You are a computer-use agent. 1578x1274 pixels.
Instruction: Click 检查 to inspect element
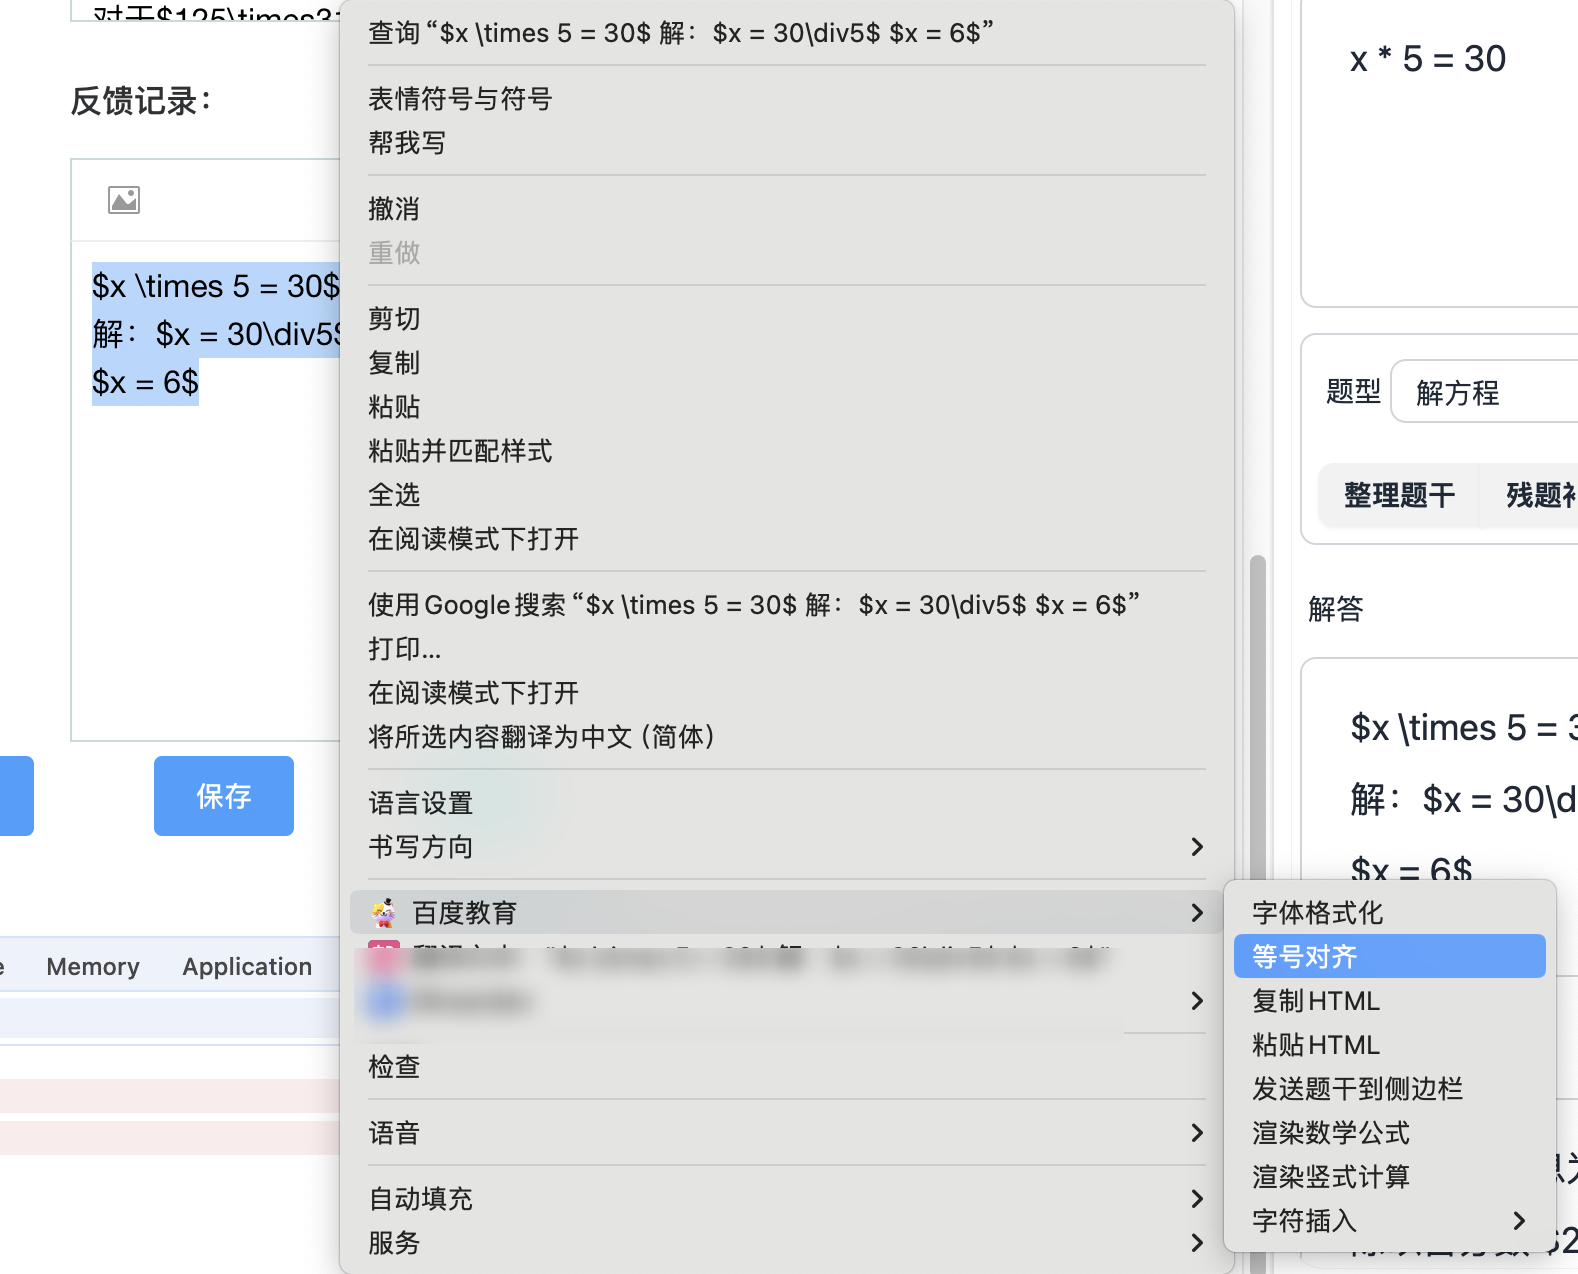pos(394,1067)
